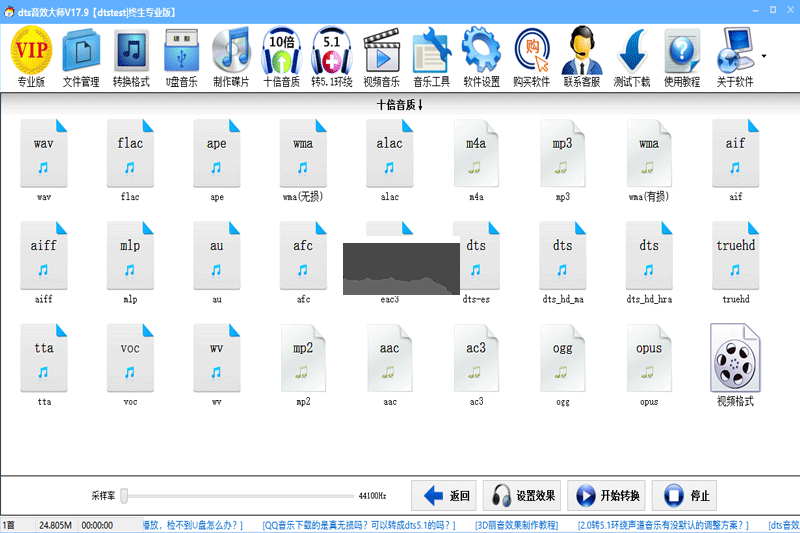Open 软件设置 gear settings
This screenshot has width=800, height=533.
481,57
